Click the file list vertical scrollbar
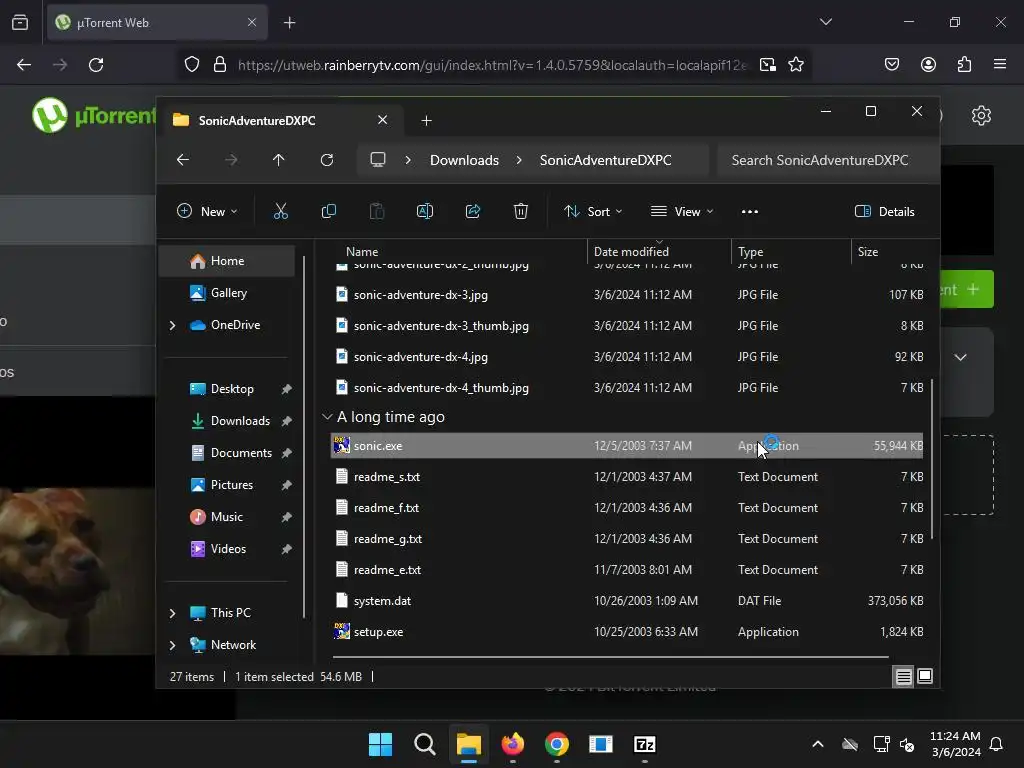 tap(932, 459)
